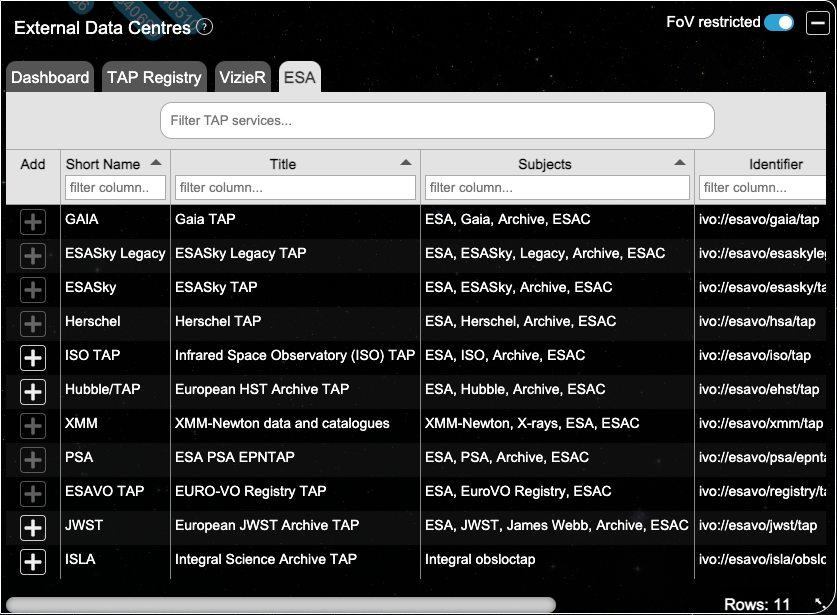Select 'XMM-Newton data and catalogues' cell

click(295, 423)
